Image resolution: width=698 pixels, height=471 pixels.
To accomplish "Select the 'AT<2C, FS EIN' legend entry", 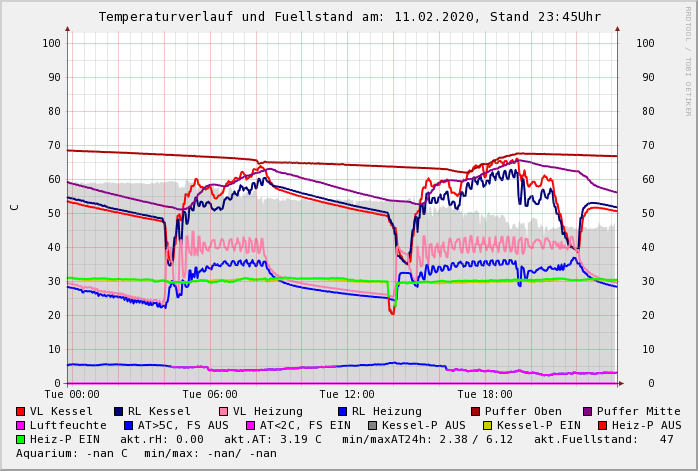I will coord(305,425).
